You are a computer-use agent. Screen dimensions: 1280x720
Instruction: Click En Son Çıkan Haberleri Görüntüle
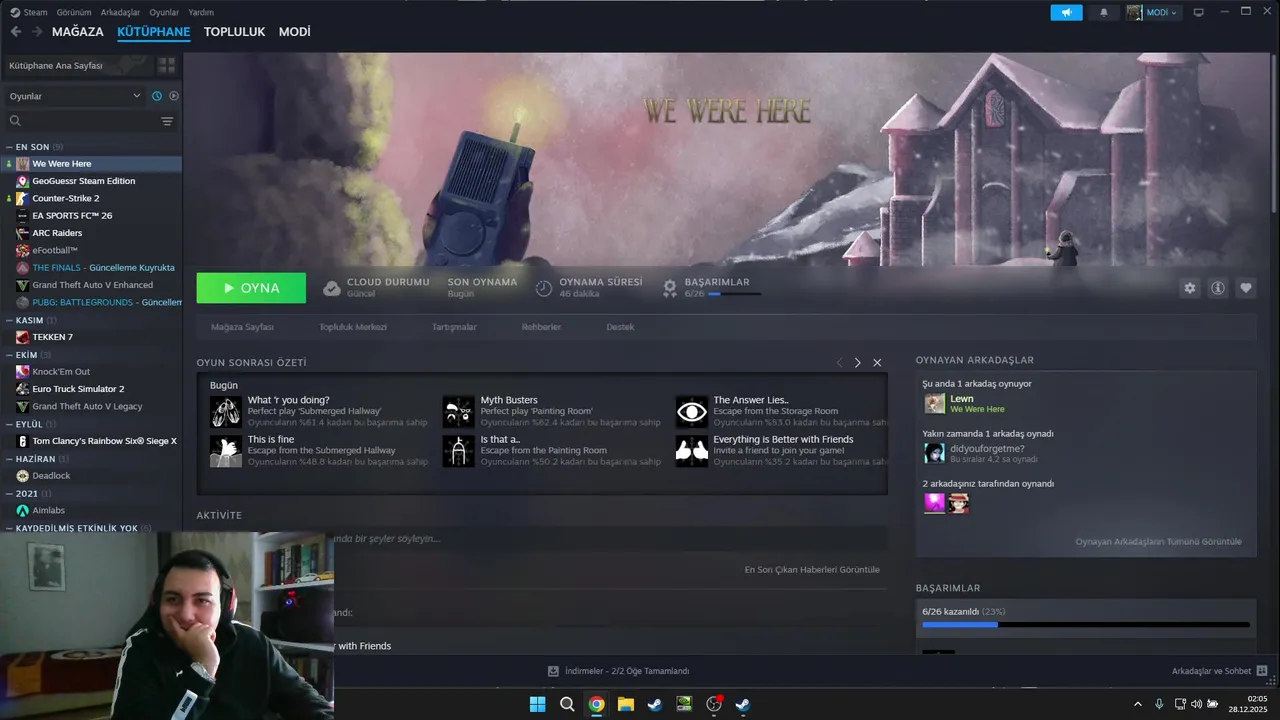tap(812, 569)
